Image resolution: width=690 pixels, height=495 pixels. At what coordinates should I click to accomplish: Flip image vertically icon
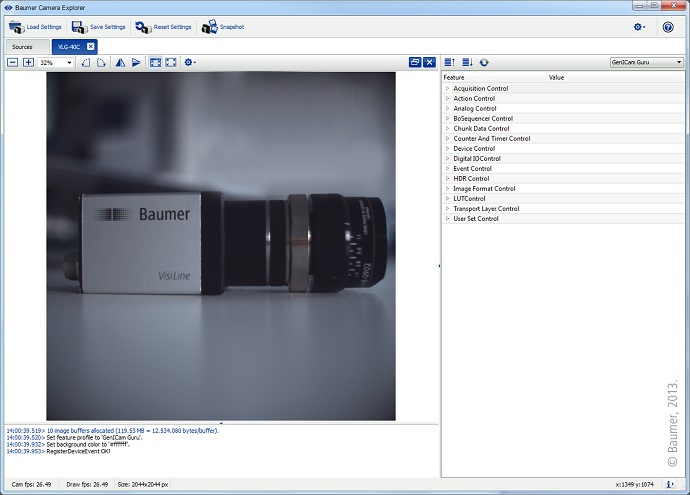(136, 62)
